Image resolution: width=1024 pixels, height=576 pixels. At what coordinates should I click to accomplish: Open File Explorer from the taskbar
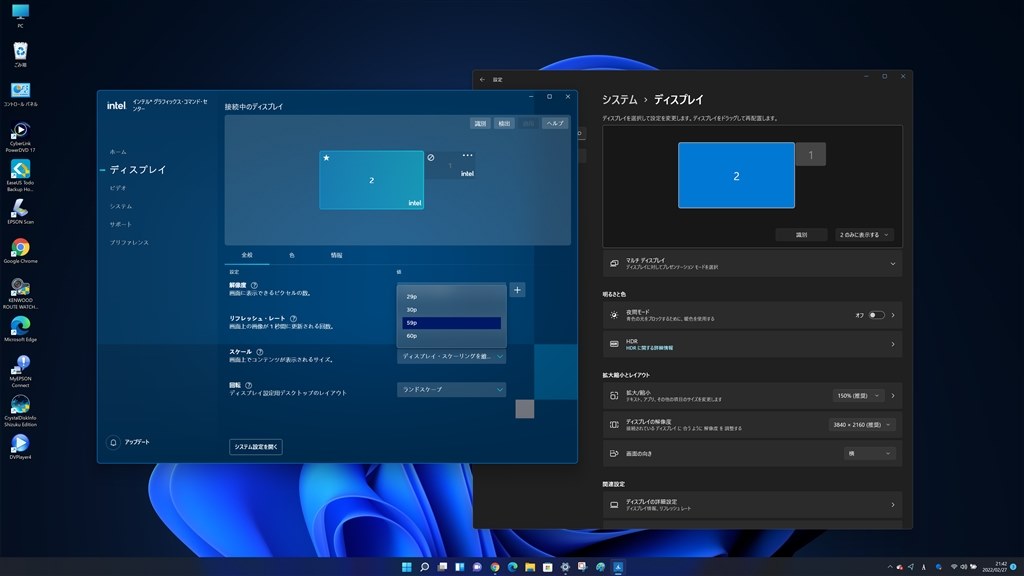(530, 567)
